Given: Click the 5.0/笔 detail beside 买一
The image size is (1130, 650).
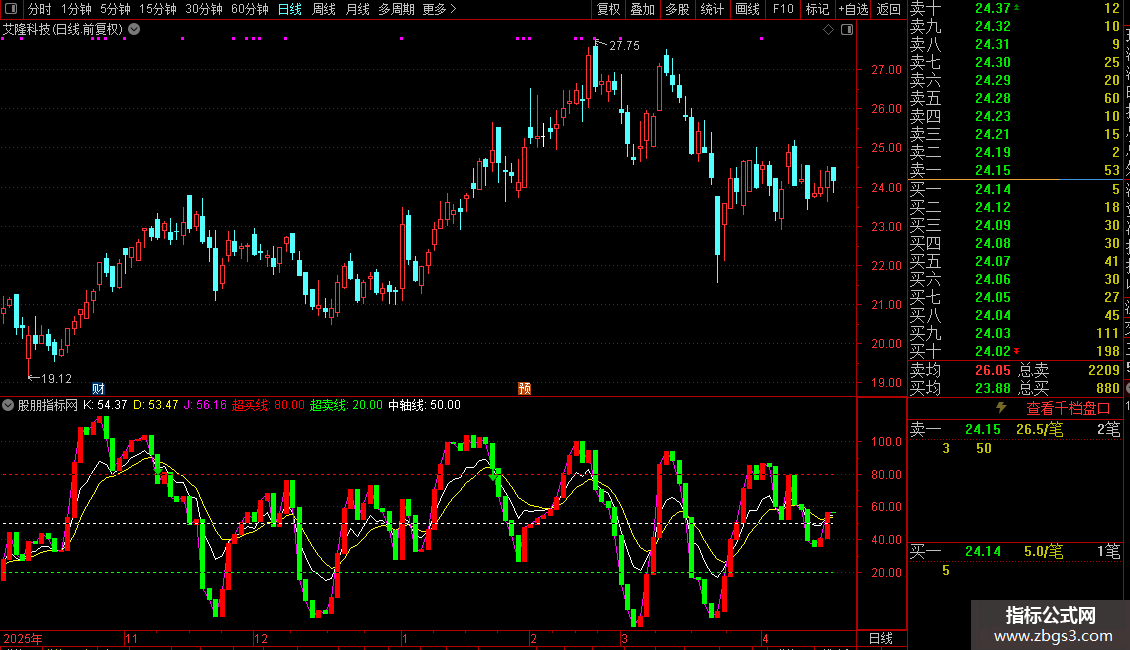Looking at the screenshot, I should tap(1043, 552).
